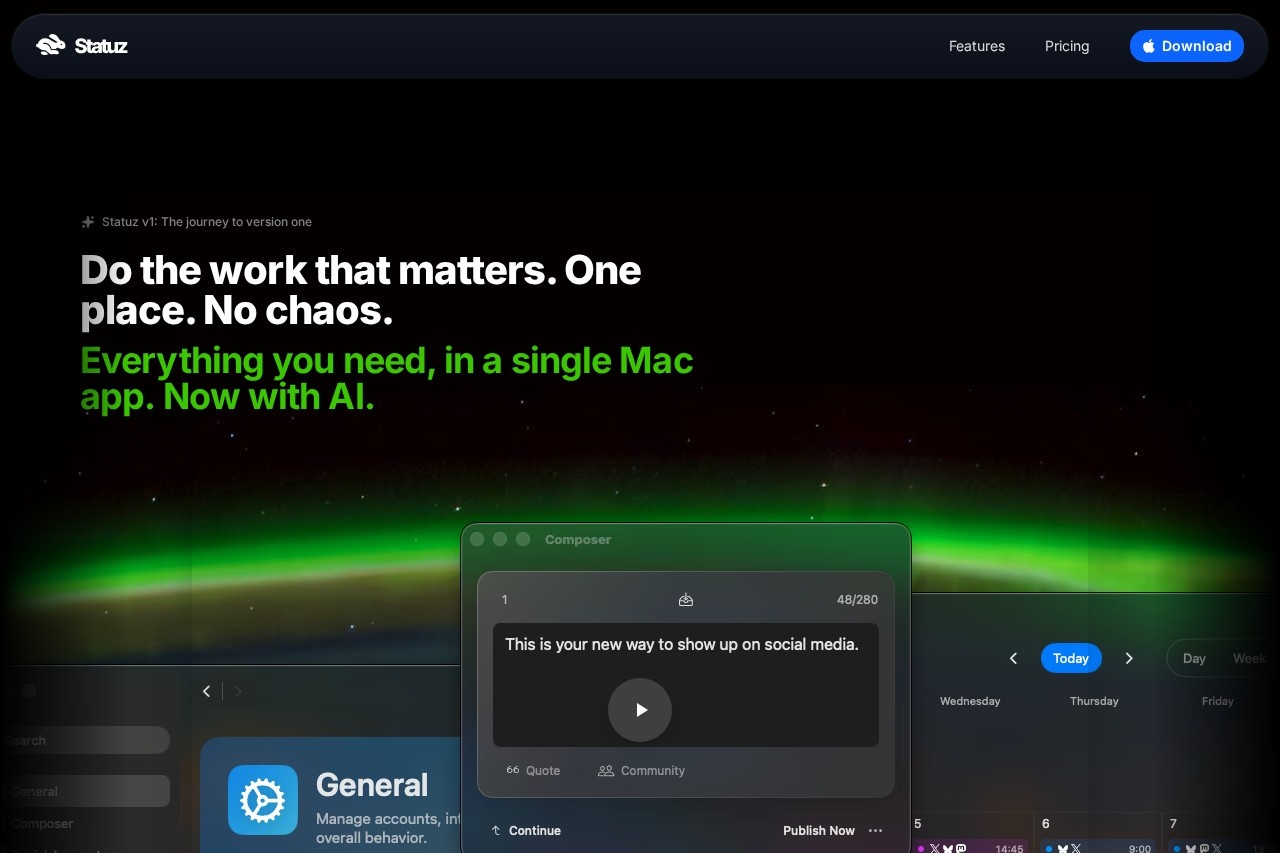Screen dimensions: 1280x853
Task: Open the Features page
Action: 976,46
